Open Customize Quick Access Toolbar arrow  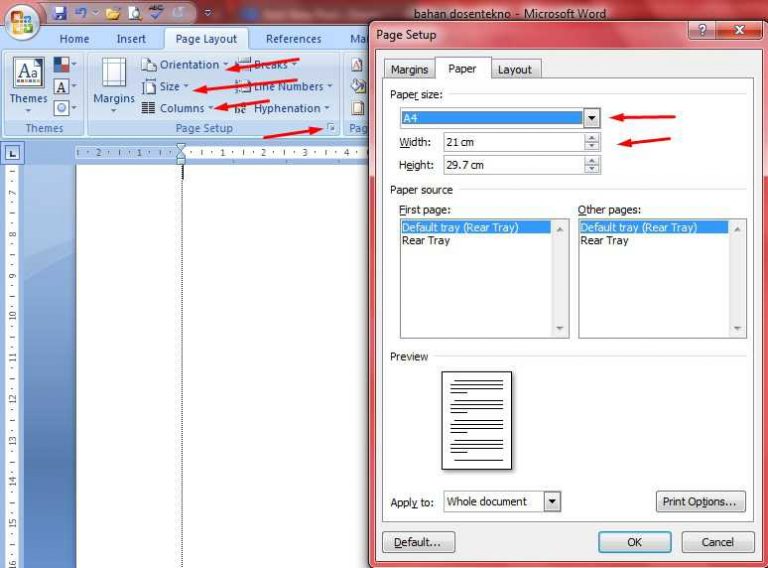point(208,13)
